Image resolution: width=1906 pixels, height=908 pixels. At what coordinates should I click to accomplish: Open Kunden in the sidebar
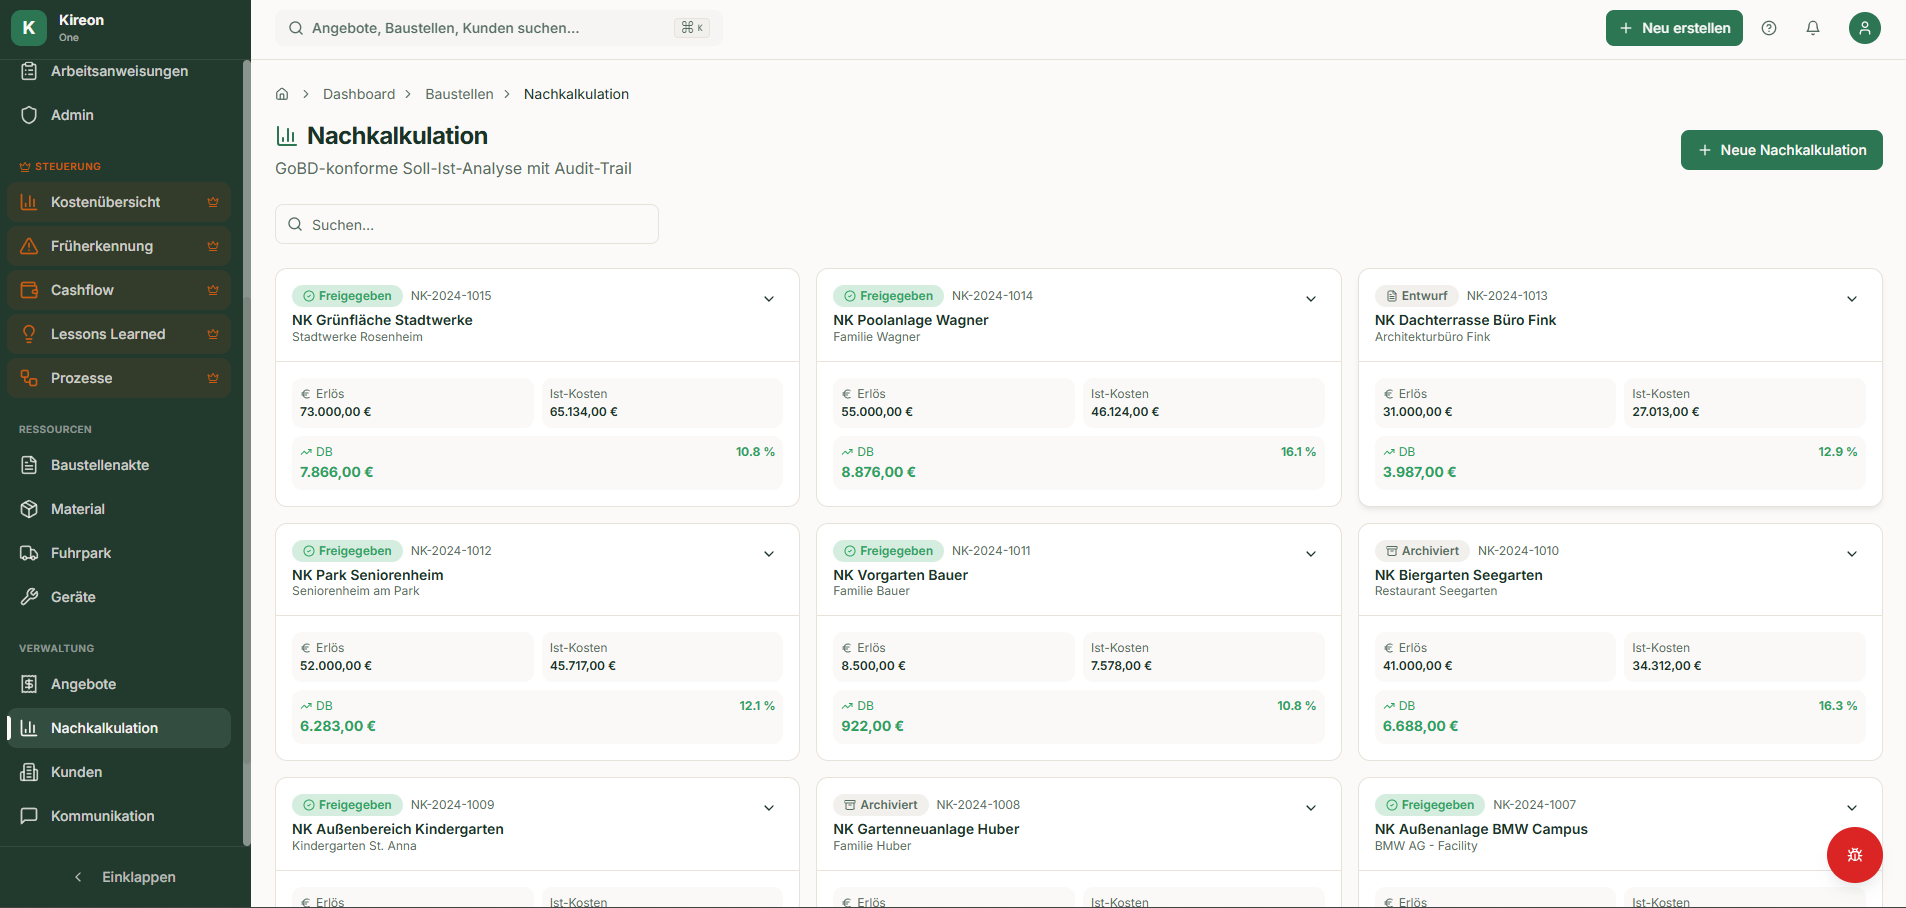119,772
